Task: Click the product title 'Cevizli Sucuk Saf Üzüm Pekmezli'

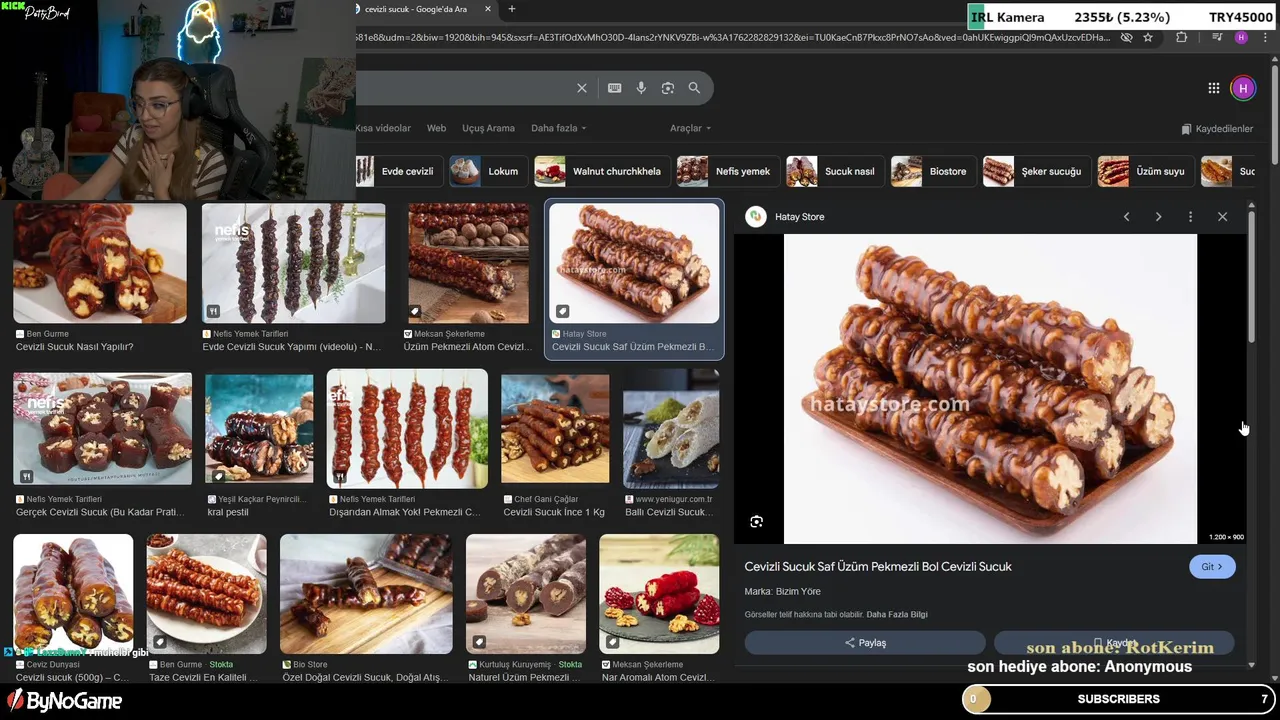Action: point(878,567)
